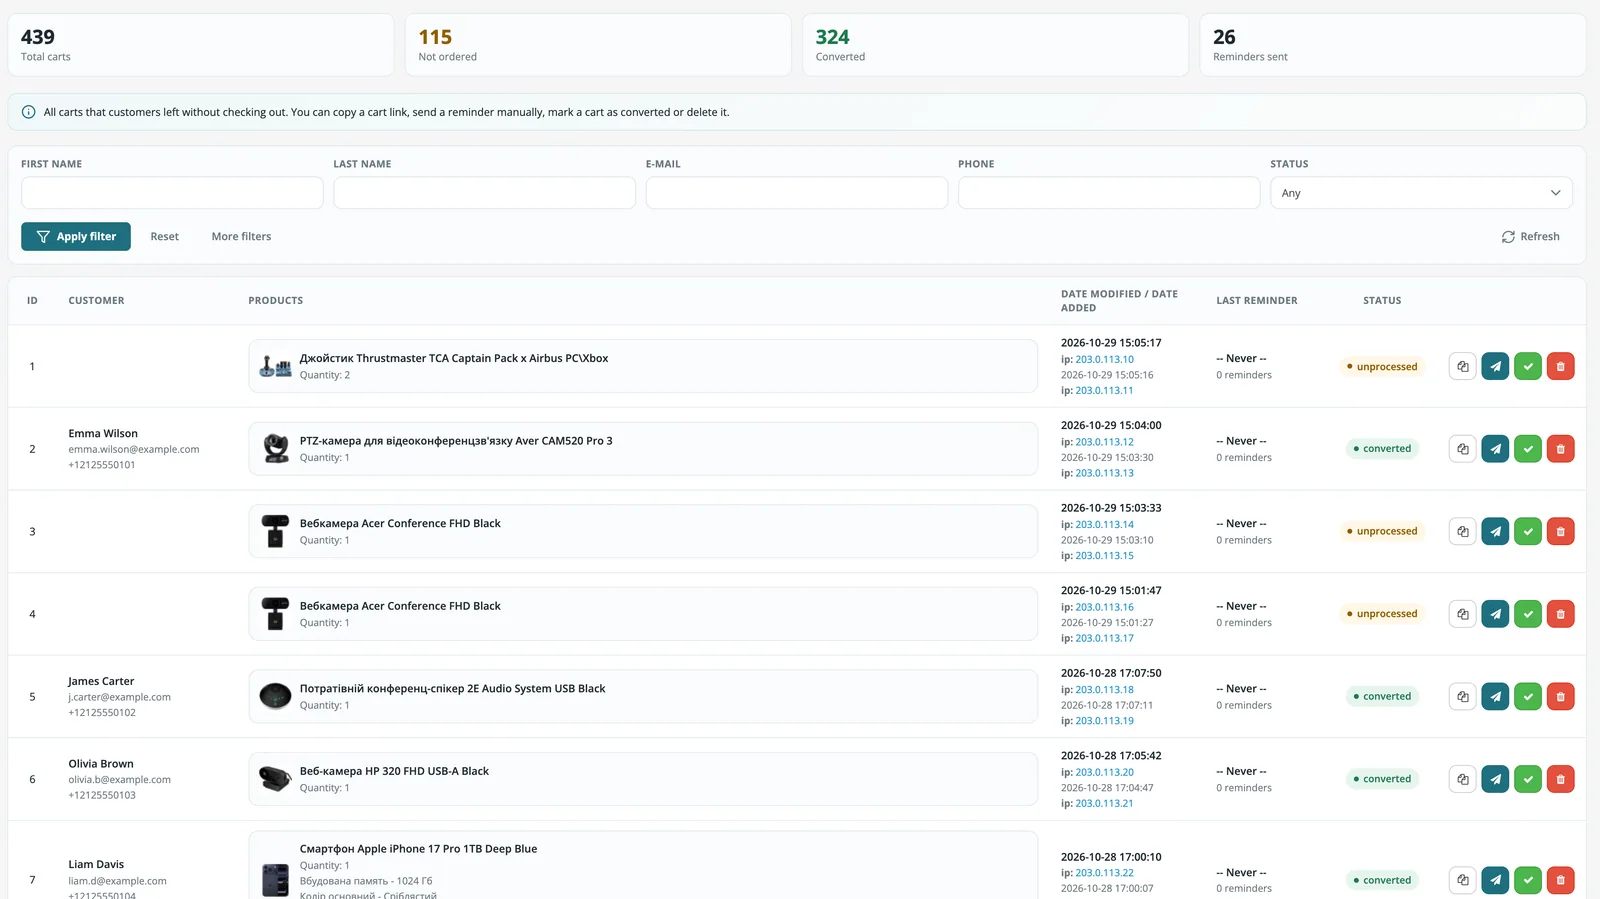The height and width of the screenshot is (899, 1600).
Task: Copy Olivia Brown's cart link
Action: (x=1462, y=779)
